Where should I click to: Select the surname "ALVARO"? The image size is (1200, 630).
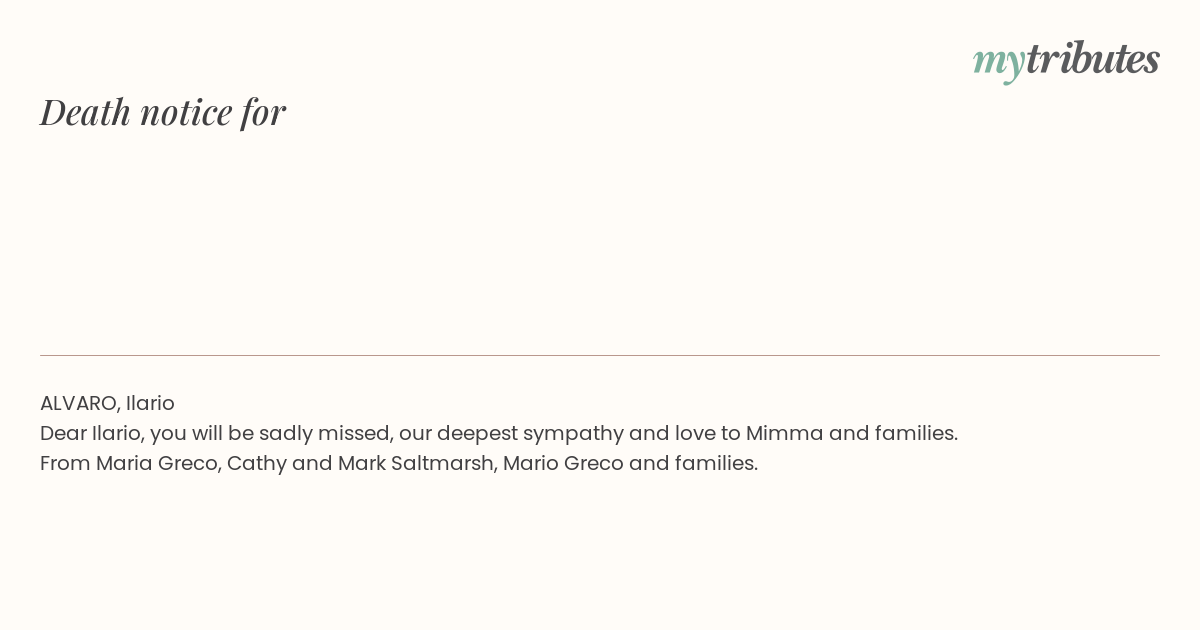[x=80, y=403]
